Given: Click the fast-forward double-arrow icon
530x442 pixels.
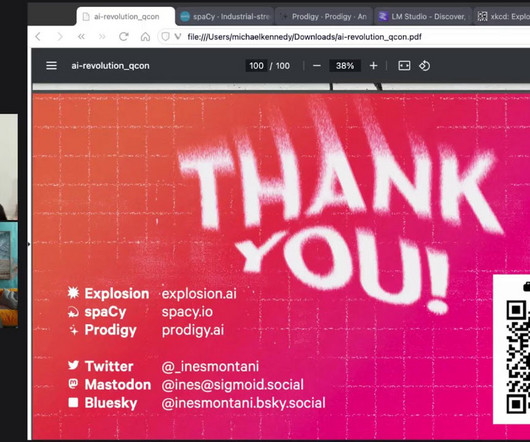Looking at the screenshot, I should [102, 36].
